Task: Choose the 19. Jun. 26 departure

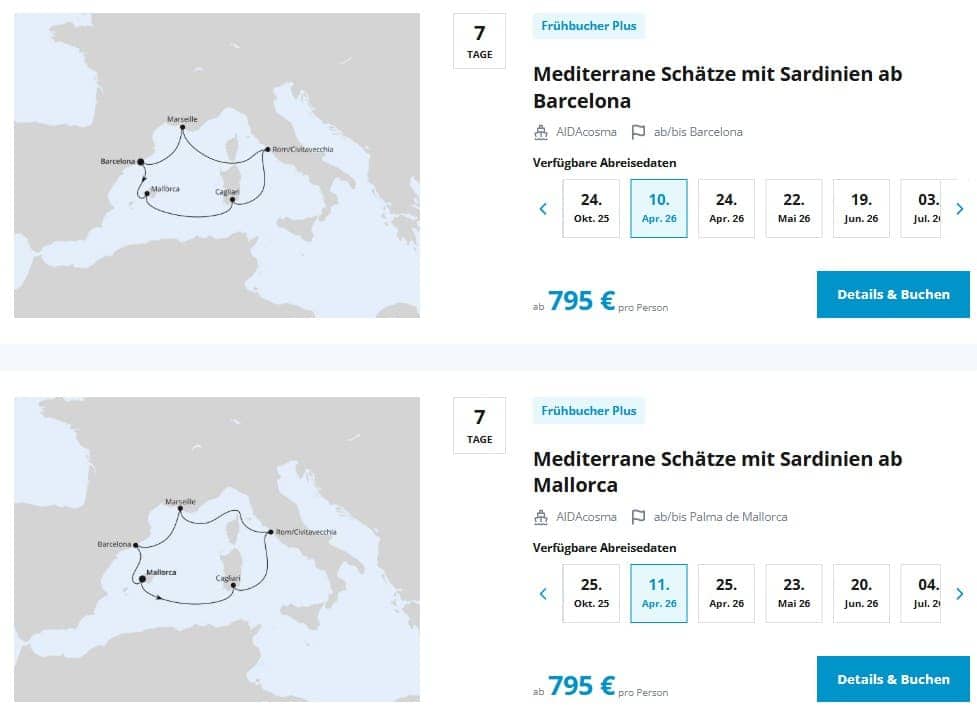Action: [861, 208]
